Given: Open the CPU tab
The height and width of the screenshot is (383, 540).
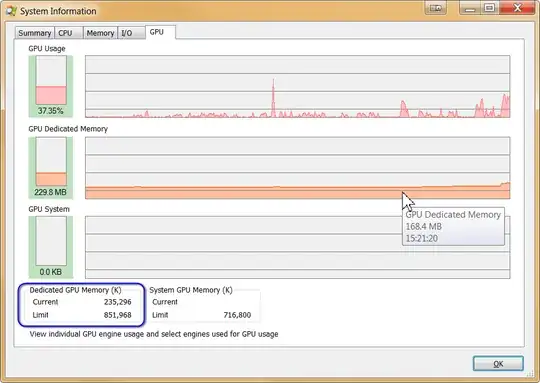Looking at the screenshot, I should click(69, 33).
